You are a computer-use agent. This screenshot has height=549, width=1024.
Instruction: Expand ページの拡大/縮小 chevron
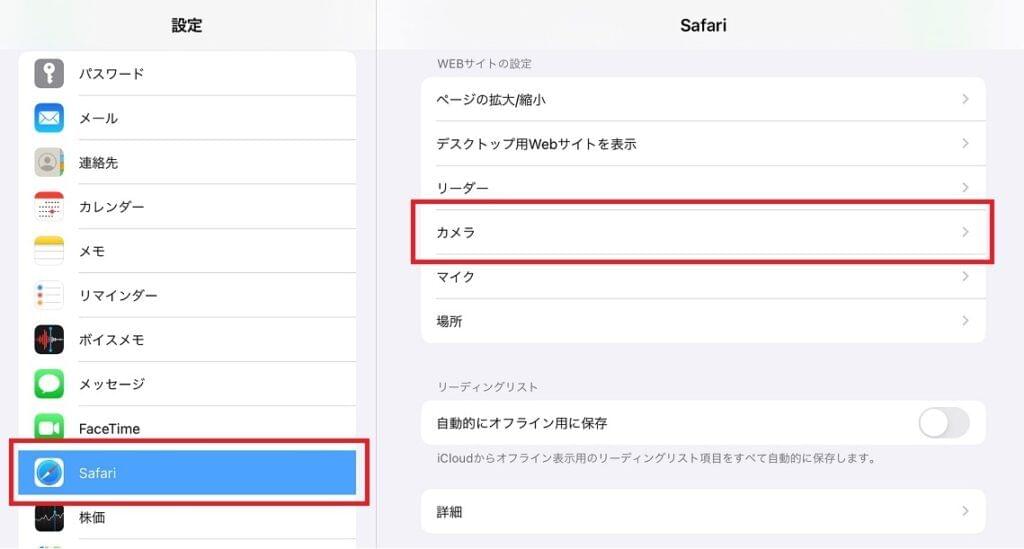965,99
